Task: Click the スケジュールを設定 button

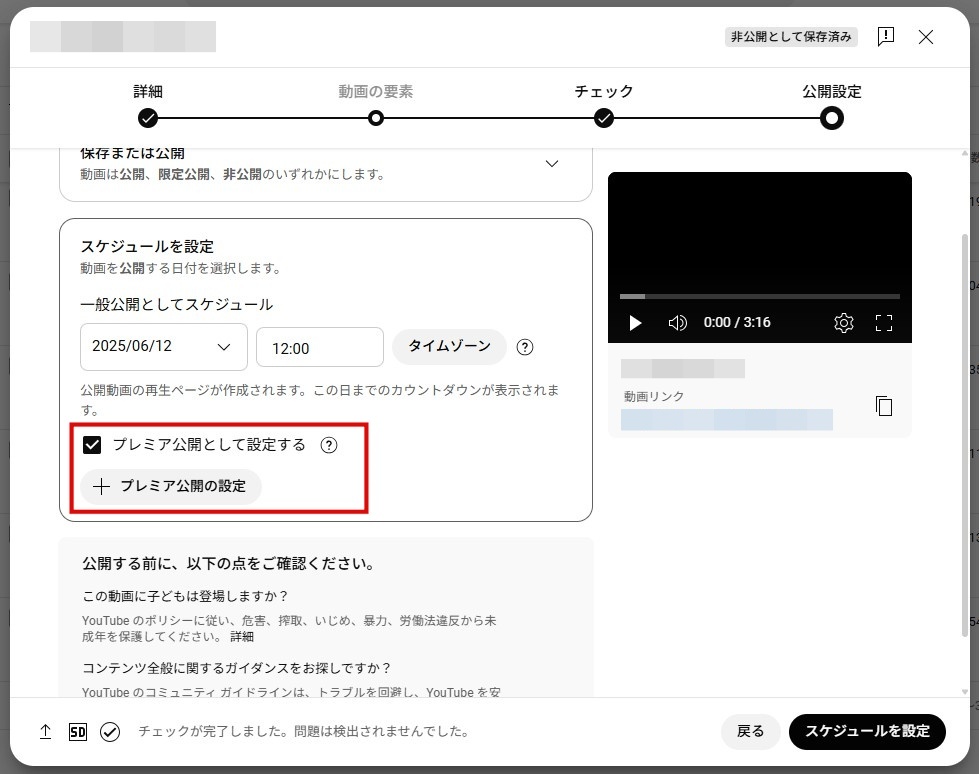Action: click(x=867, y=732)
